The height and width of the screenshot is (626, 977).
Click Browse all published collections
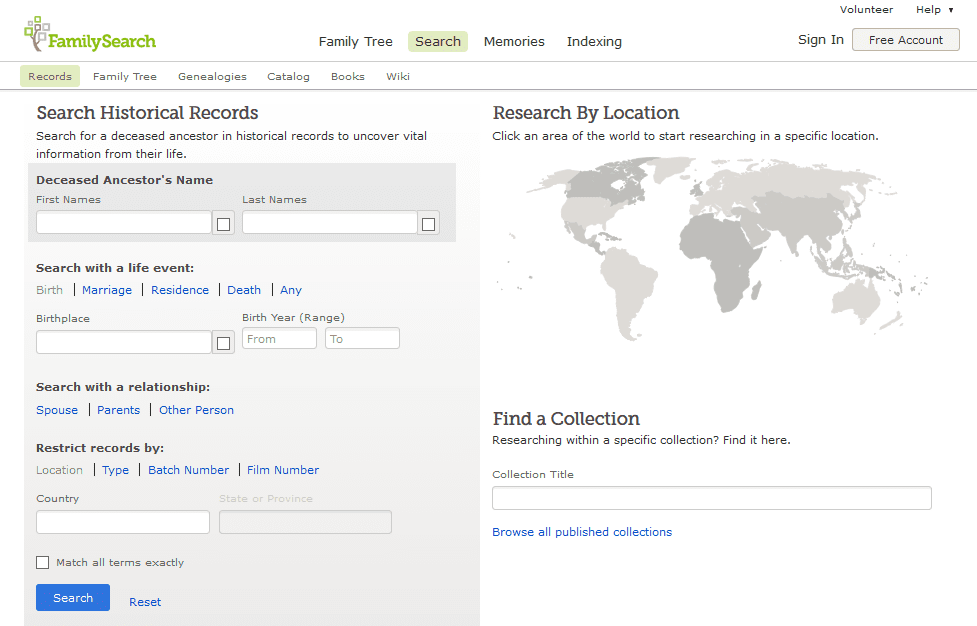[x=582, y=532]
